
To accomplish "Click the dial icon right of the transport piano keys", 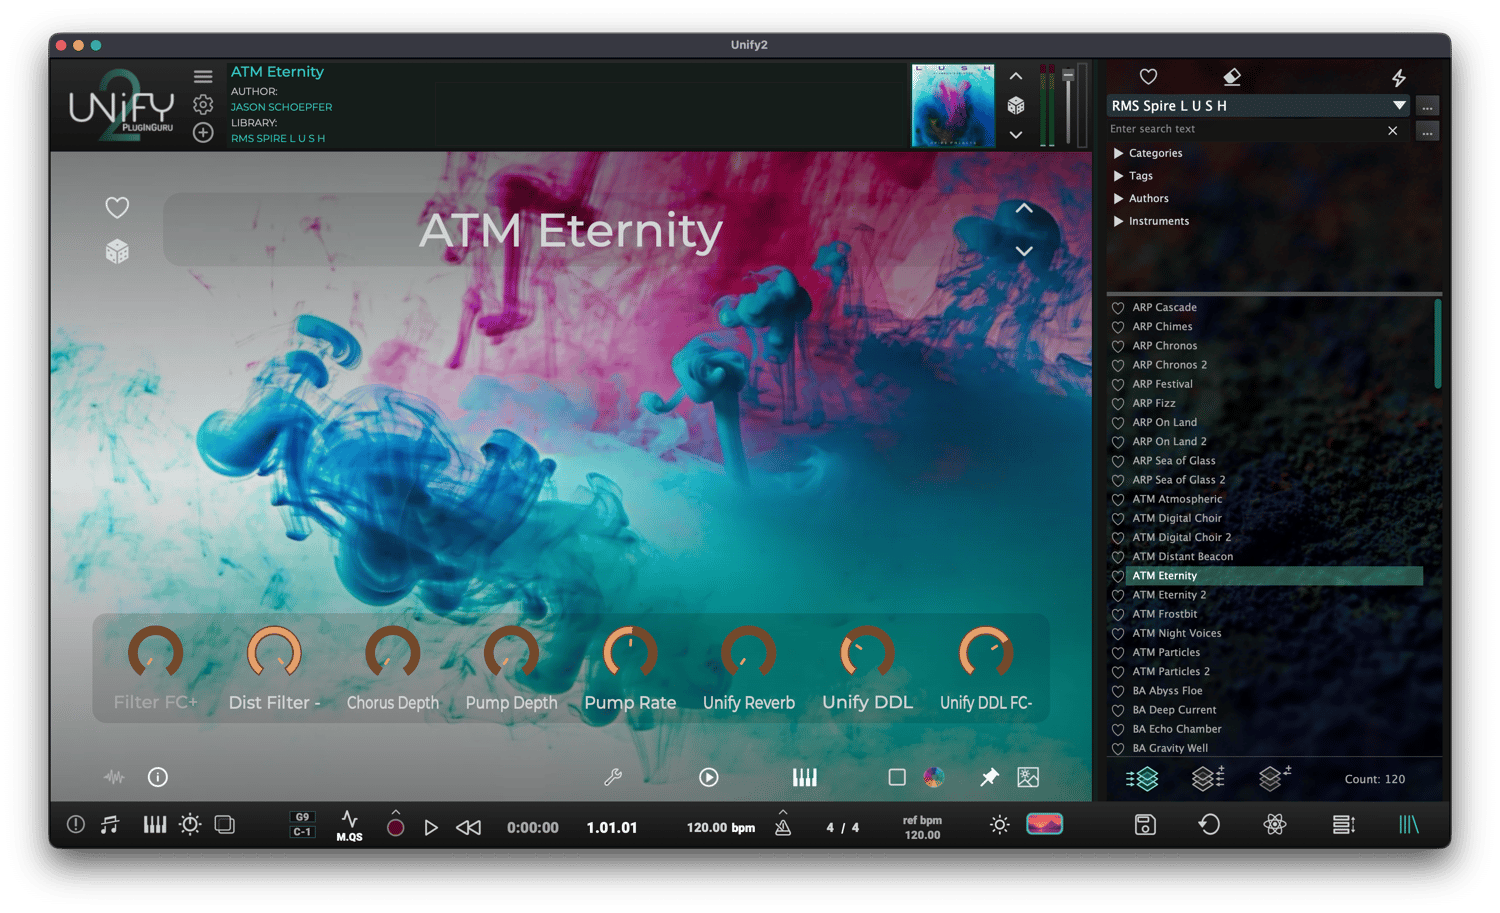I will pos(190,825).
